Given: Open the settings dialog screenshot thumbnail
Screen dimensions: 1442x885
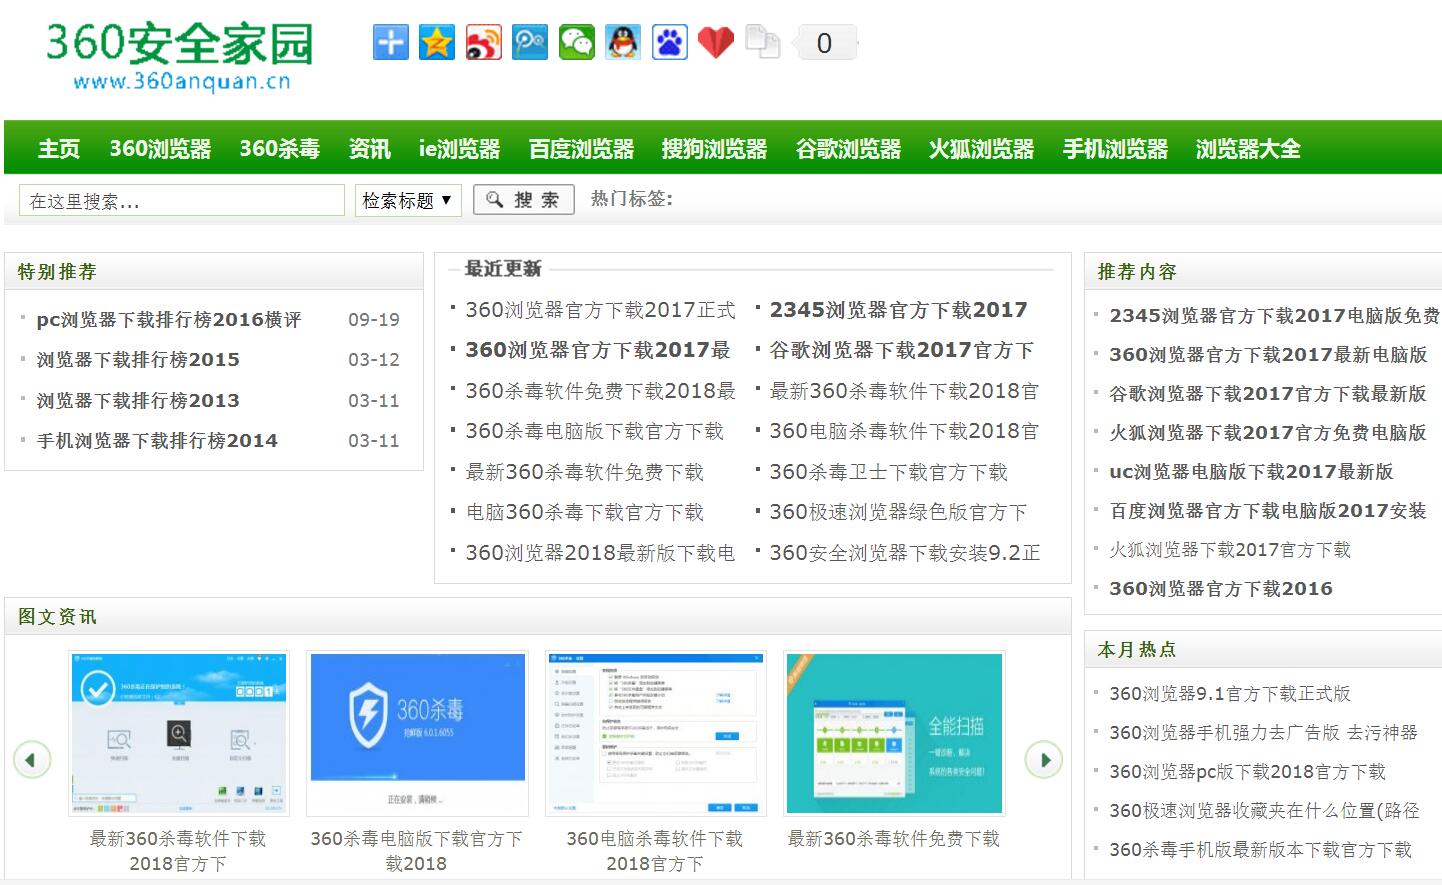Looking at the screenshot, I should point(655,733).
